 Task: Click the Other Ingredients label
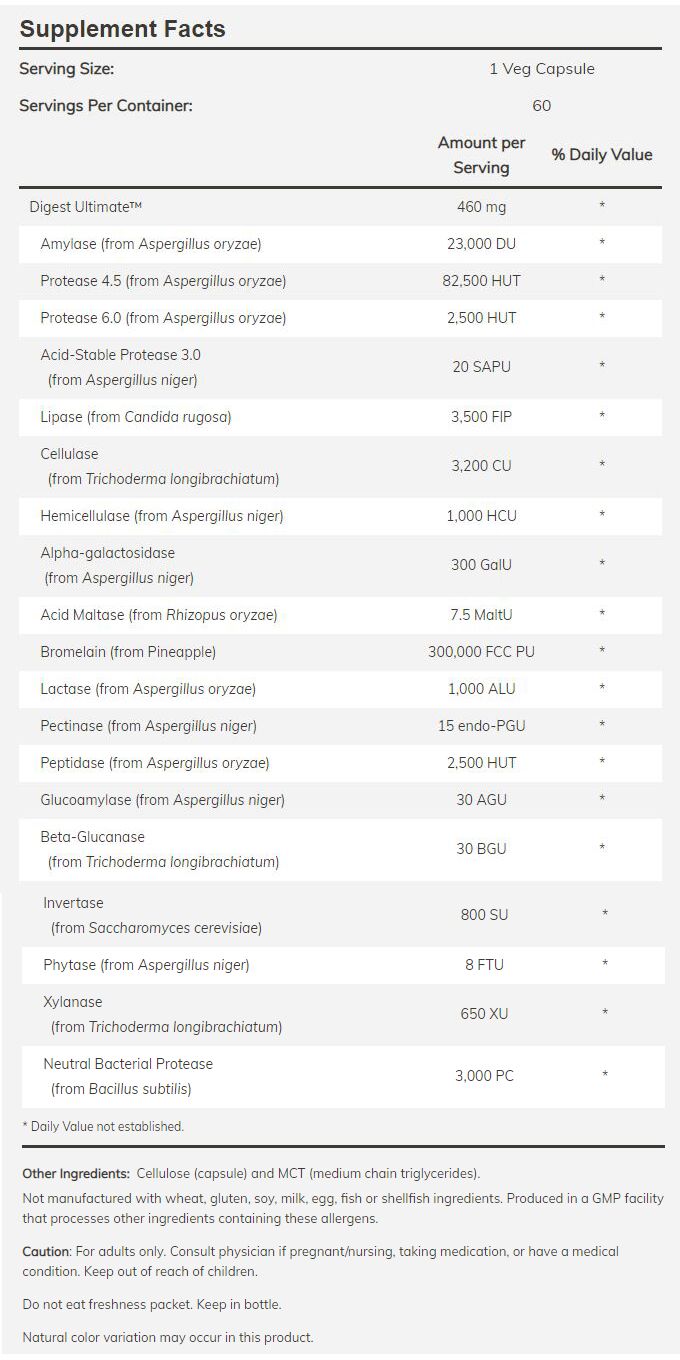(x=76, y=1173)
